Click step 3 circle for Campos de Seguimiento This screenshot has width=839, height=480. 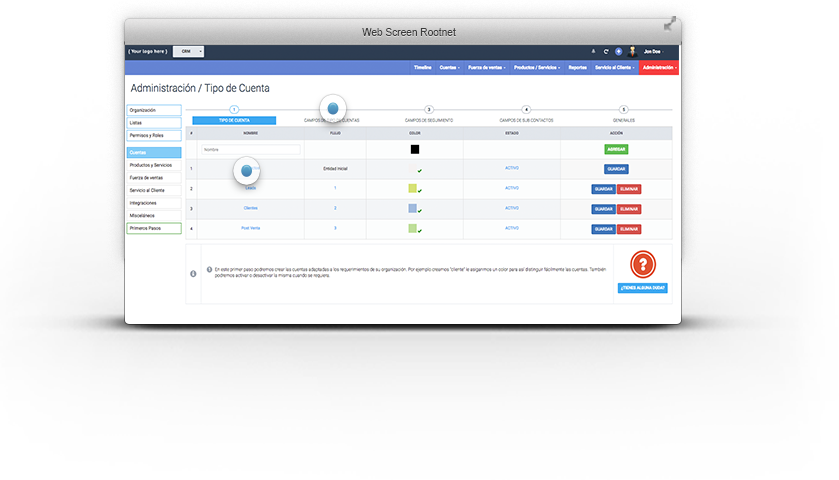429,109
